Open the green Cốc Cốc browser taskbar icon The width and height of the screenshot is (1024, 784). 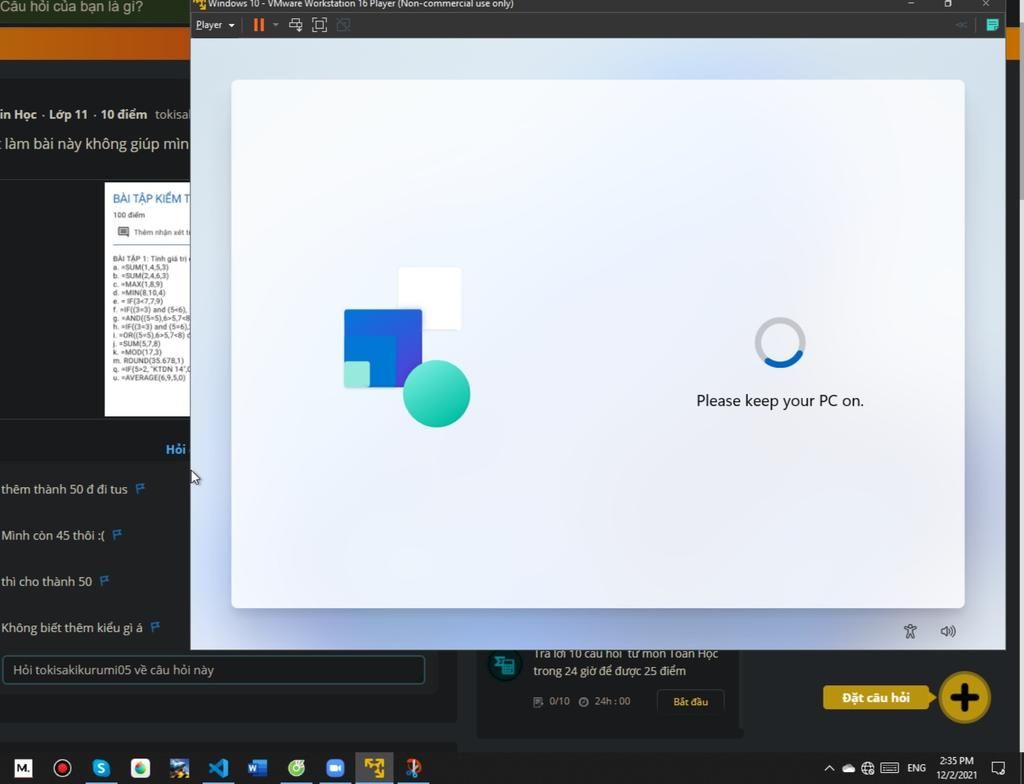[296, 768]
